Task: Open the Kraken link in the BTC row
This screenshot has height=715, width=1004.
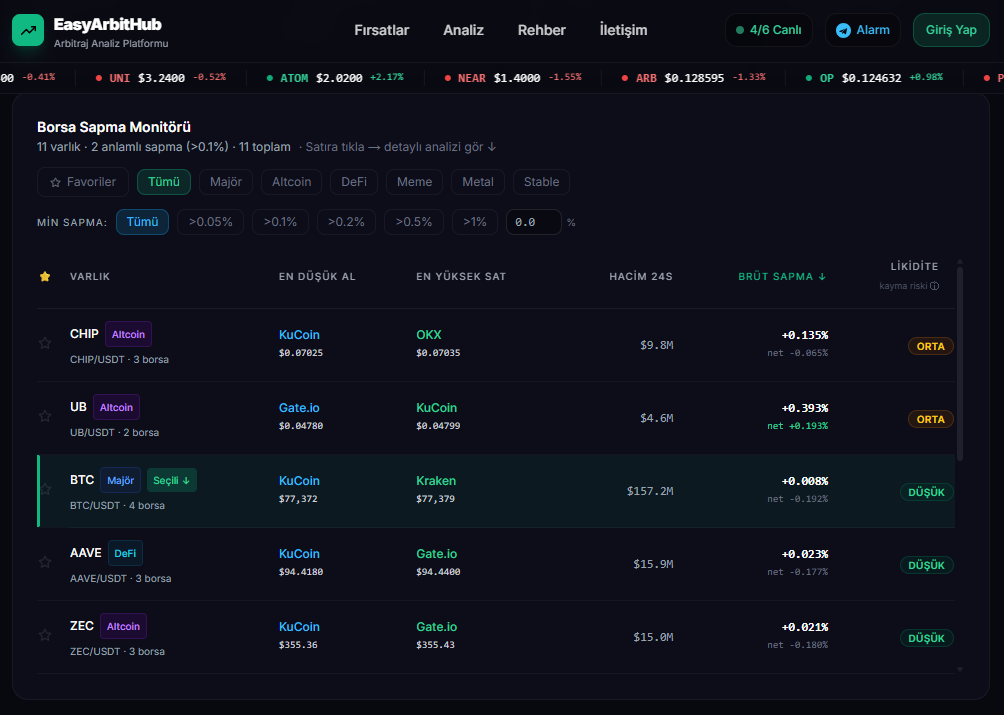Action: [436, 481]
